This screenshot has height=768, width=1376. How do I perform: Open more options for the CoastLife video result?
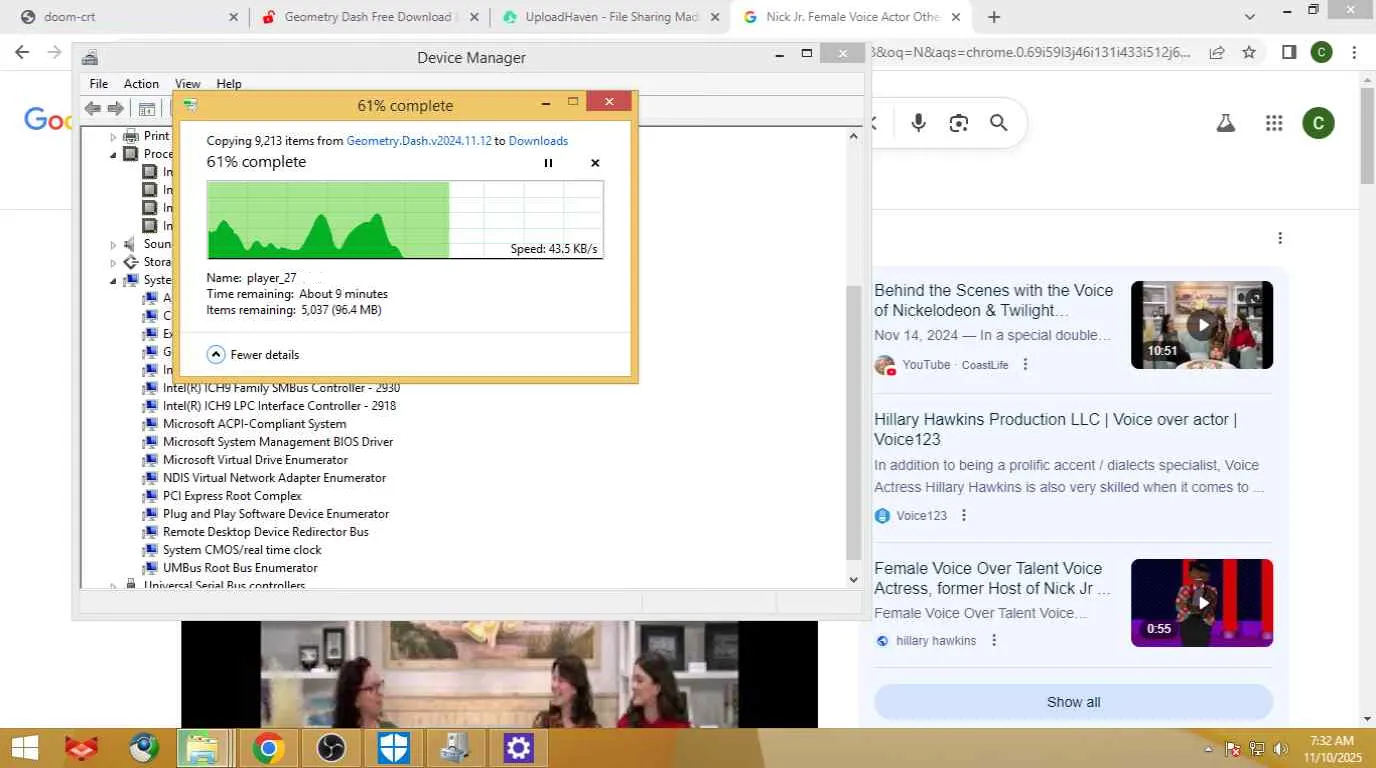pos(1025,365)
